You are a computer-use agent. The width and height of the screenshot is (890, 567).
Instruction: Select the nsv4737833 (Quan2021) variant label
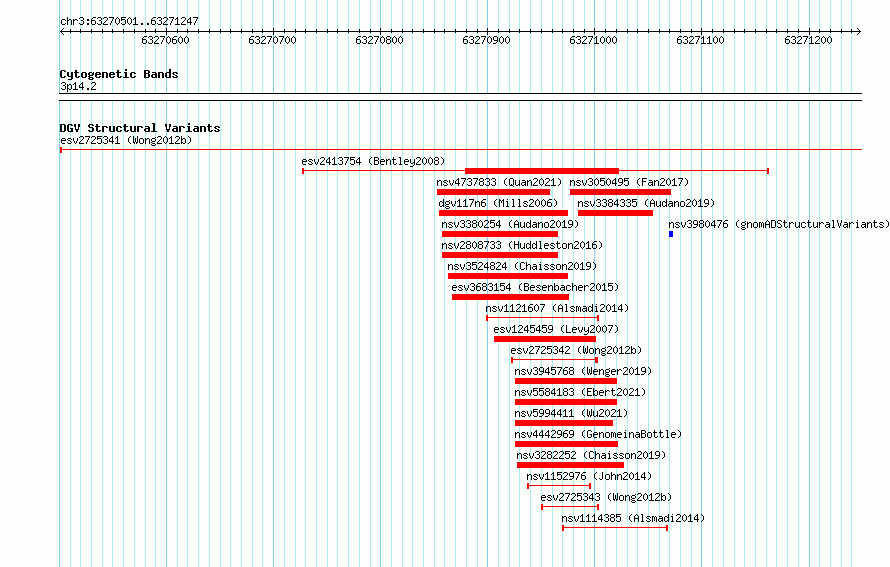pos(499,182)
